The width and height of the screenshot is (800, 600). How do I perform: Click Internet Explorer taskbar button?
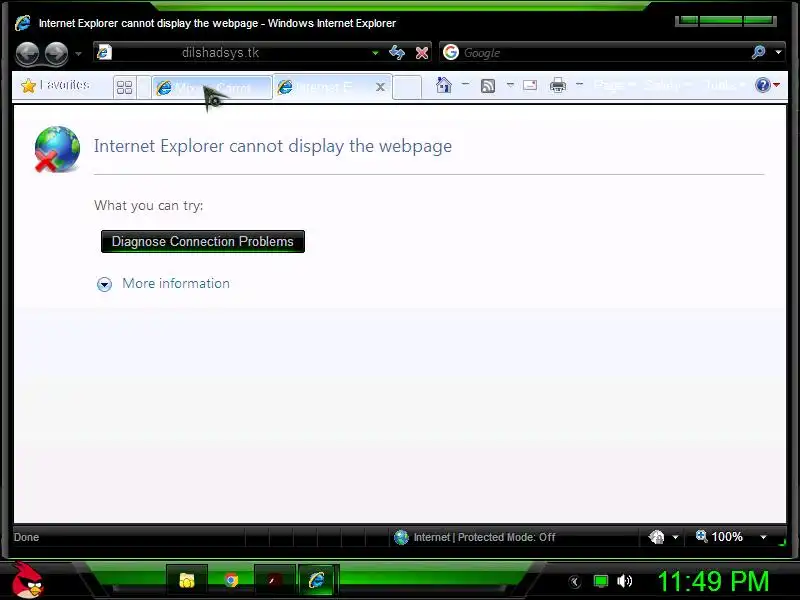(317, 581)
